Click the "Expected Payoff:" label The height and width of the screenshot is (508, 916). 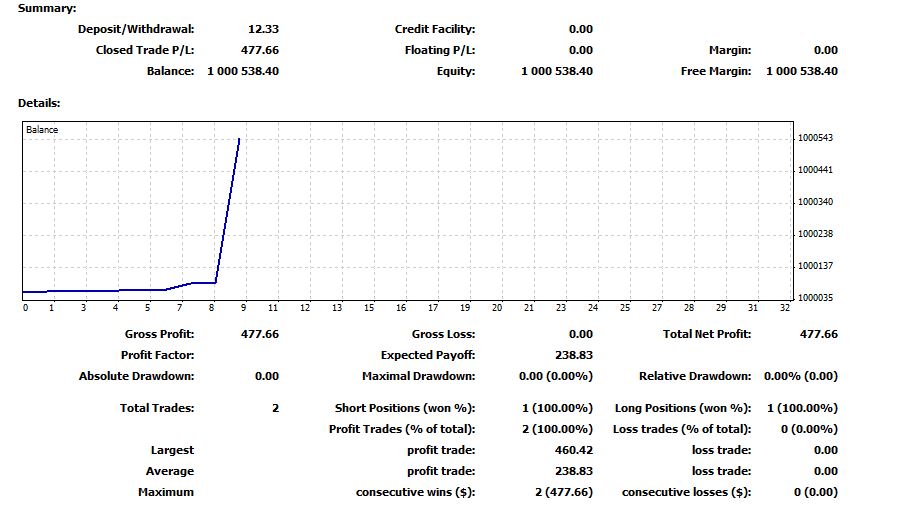point(428,355)
